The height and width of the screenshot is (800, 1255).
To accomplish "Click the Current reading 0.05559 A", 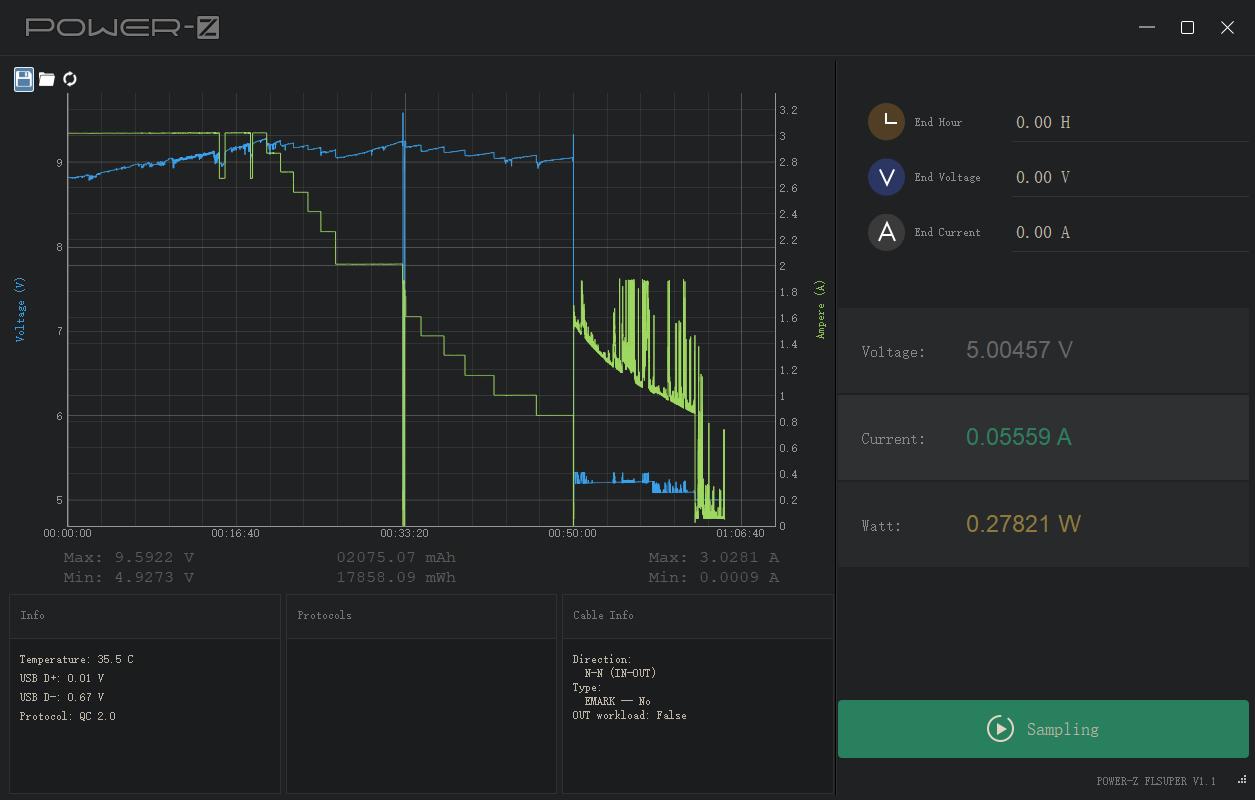I will point(1018,437).
